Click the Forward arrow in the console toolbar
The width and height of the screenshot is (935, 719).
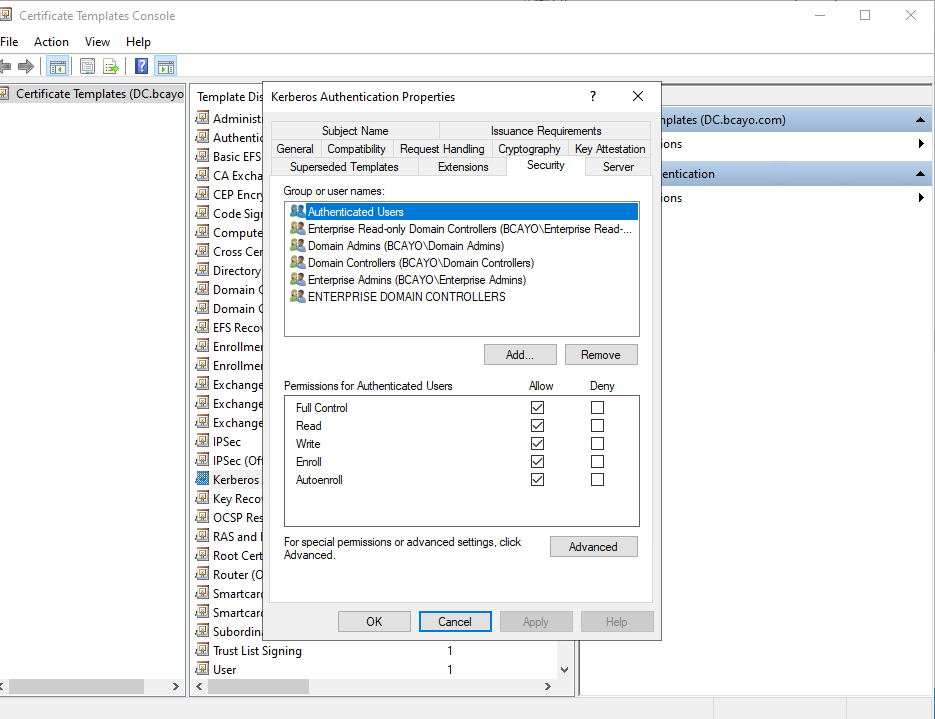(26, 67)
